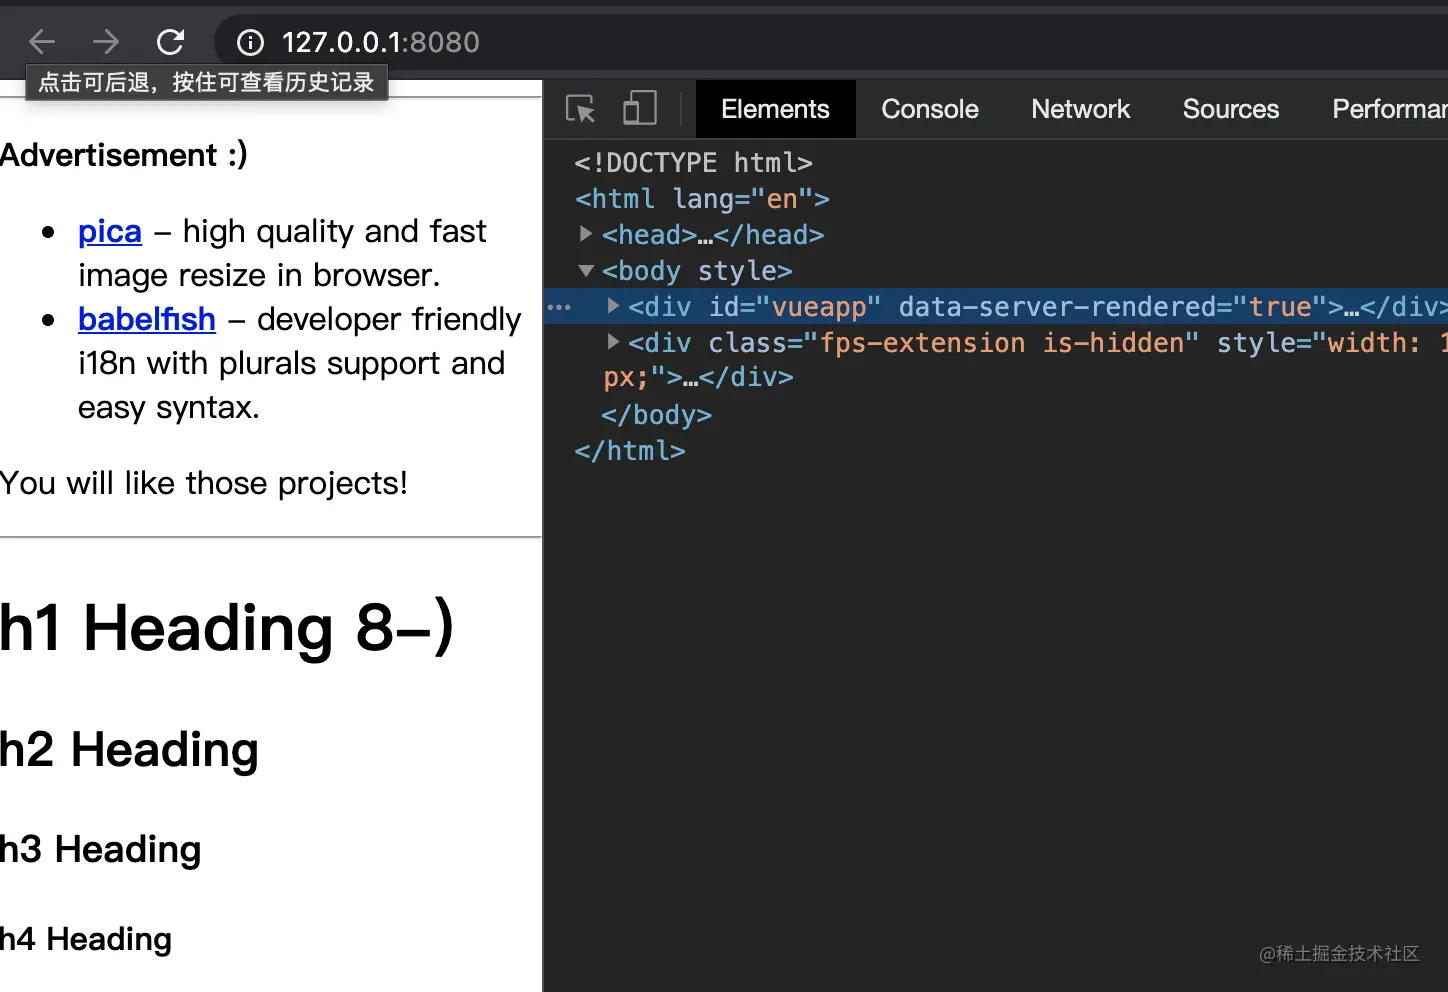This screenshot has width=1448, height=992.
Task: Click the address bar URL 127.0.0.1:8080
Action: tap(380, 42)
